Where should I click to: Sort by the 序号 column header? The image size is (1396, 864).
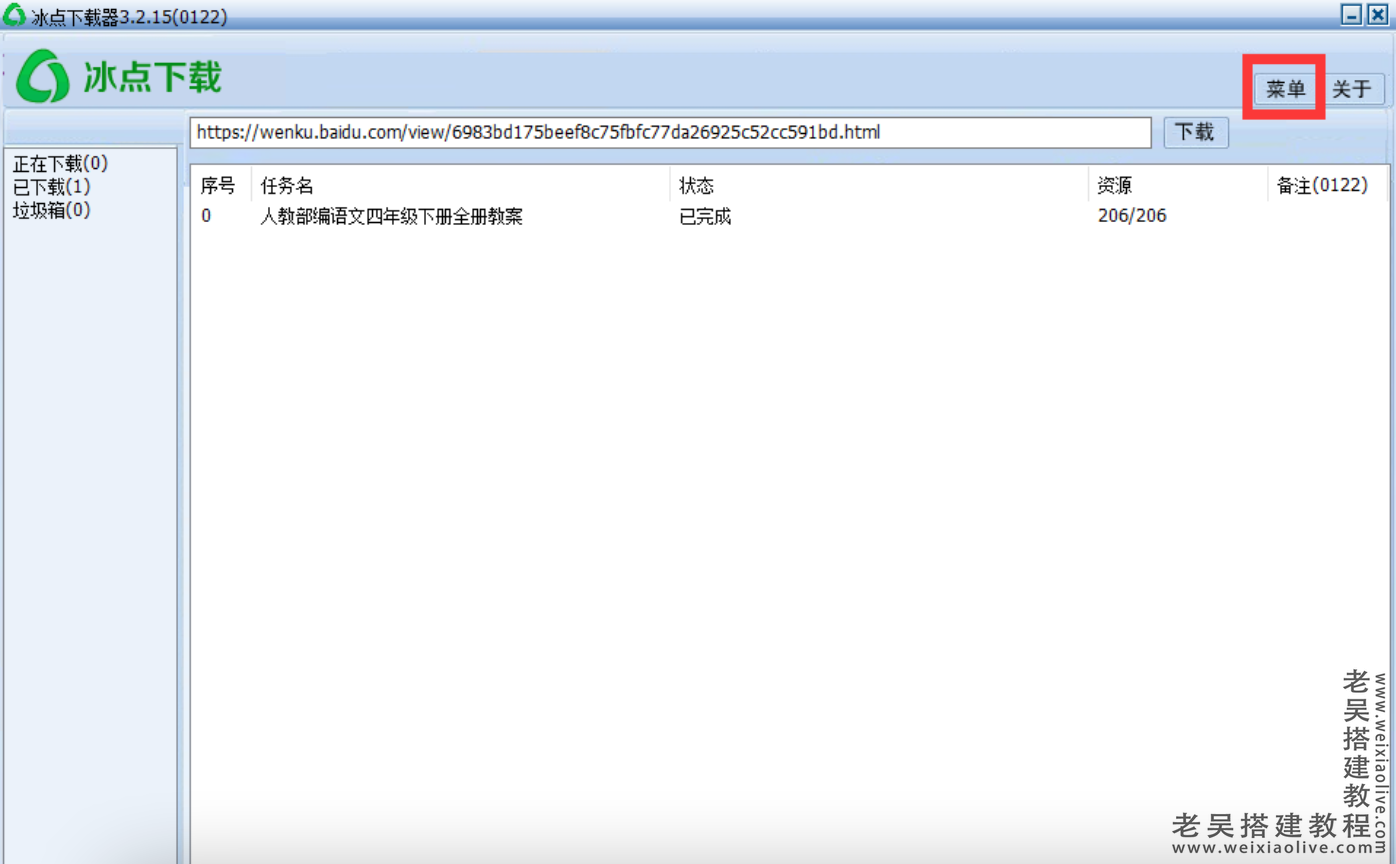pos(218,186)
